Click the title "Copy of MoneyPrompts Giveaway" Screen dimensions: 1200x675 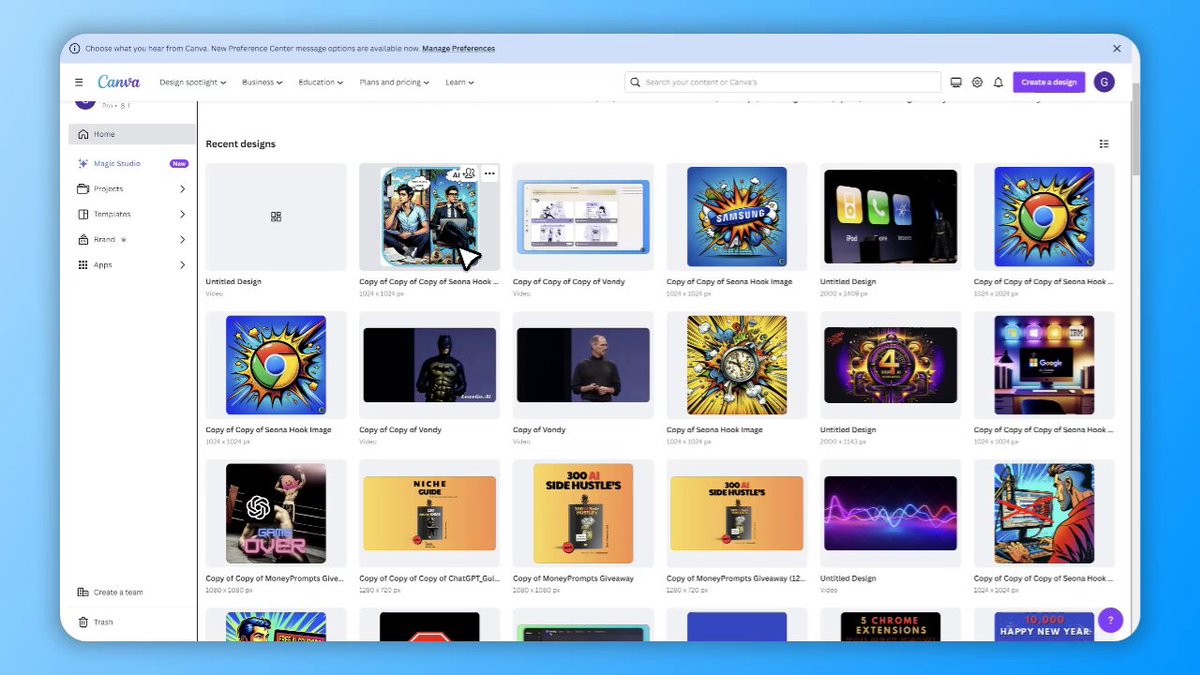pos(573,578)
